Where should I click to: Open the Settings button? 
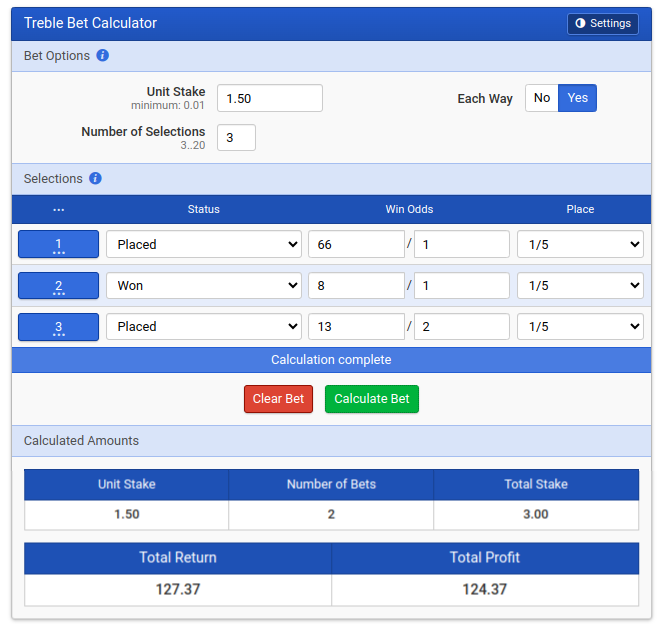[x=602, y=24]
